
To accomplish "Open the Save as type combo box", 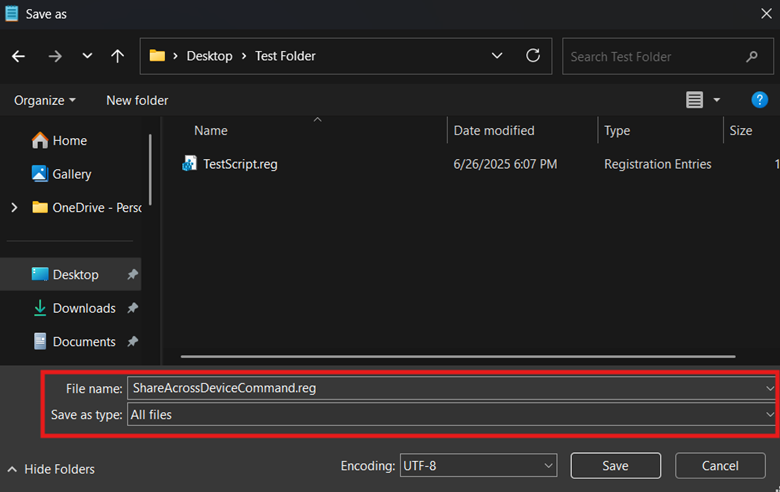I will [x=452, y=414].
